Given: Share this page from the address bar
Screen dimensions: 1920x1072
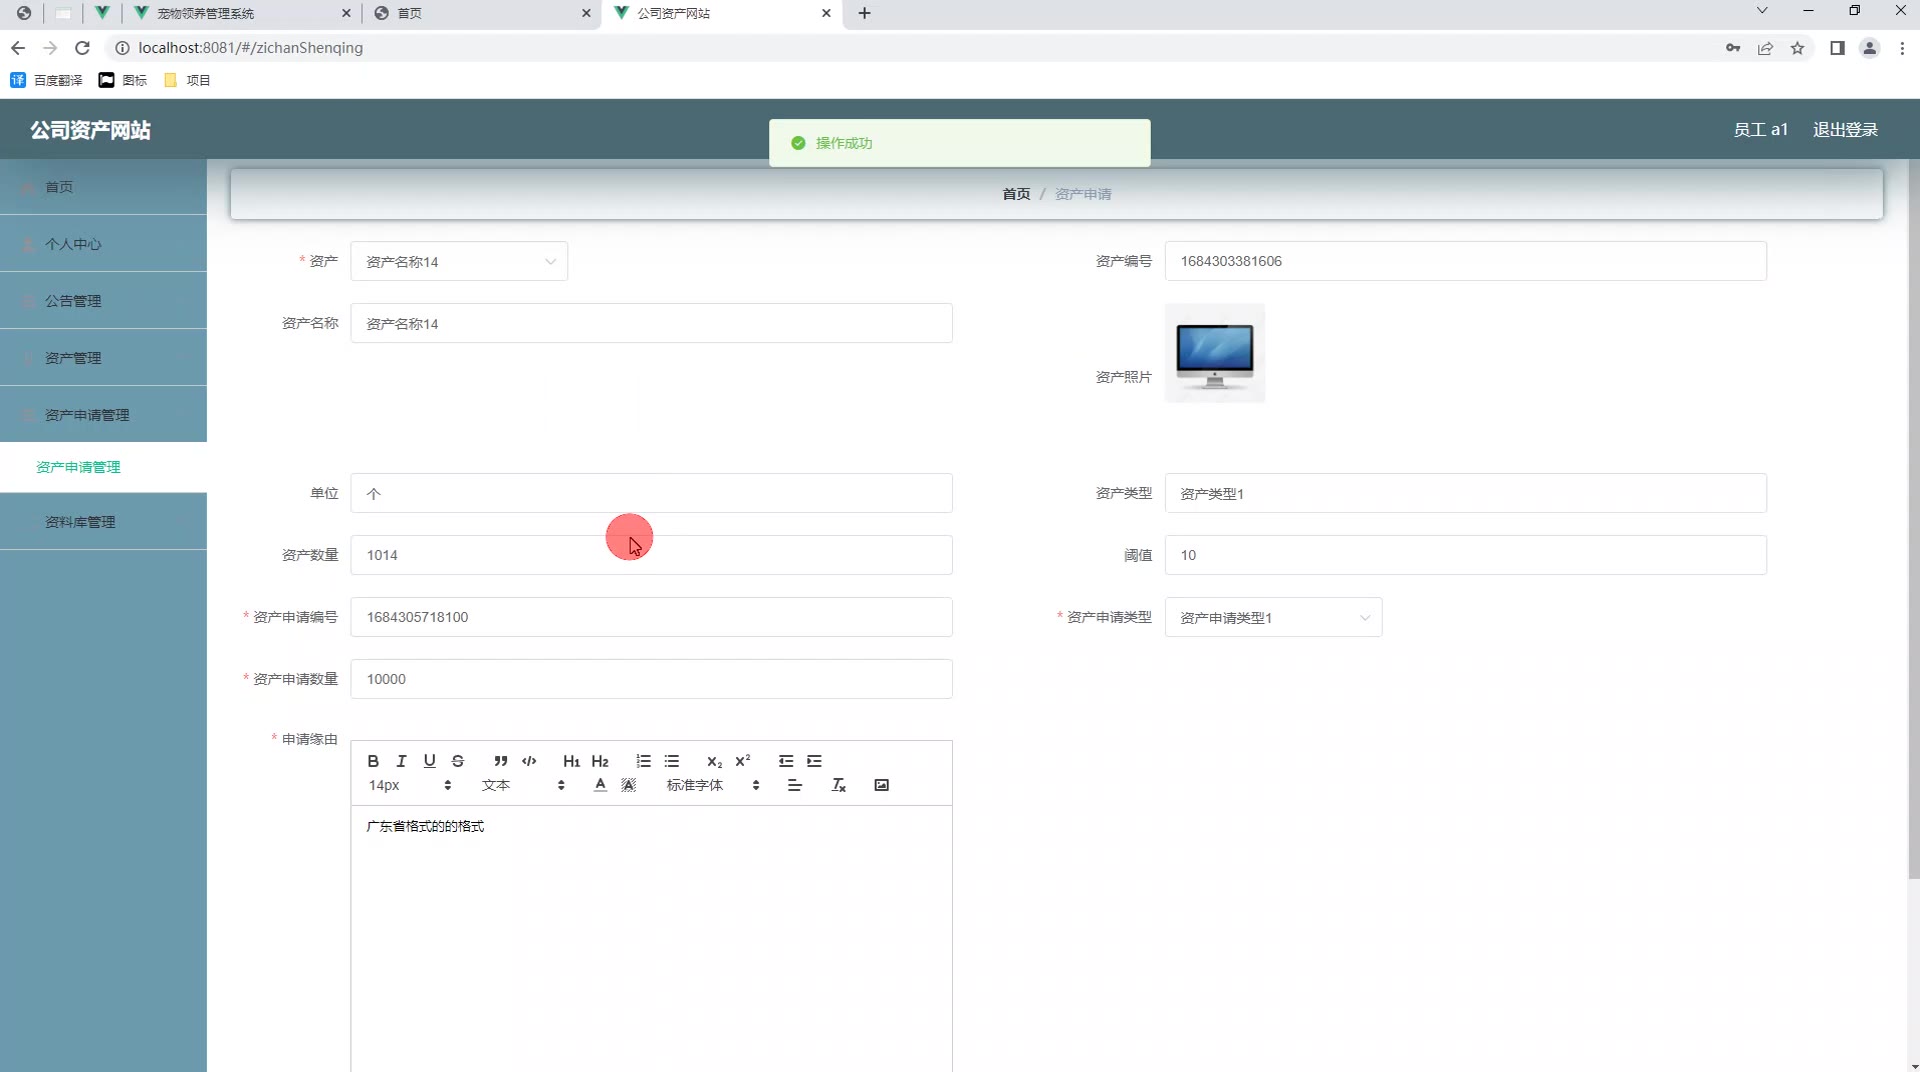Looking at the screenshot, I should [x=1765, y=48].
